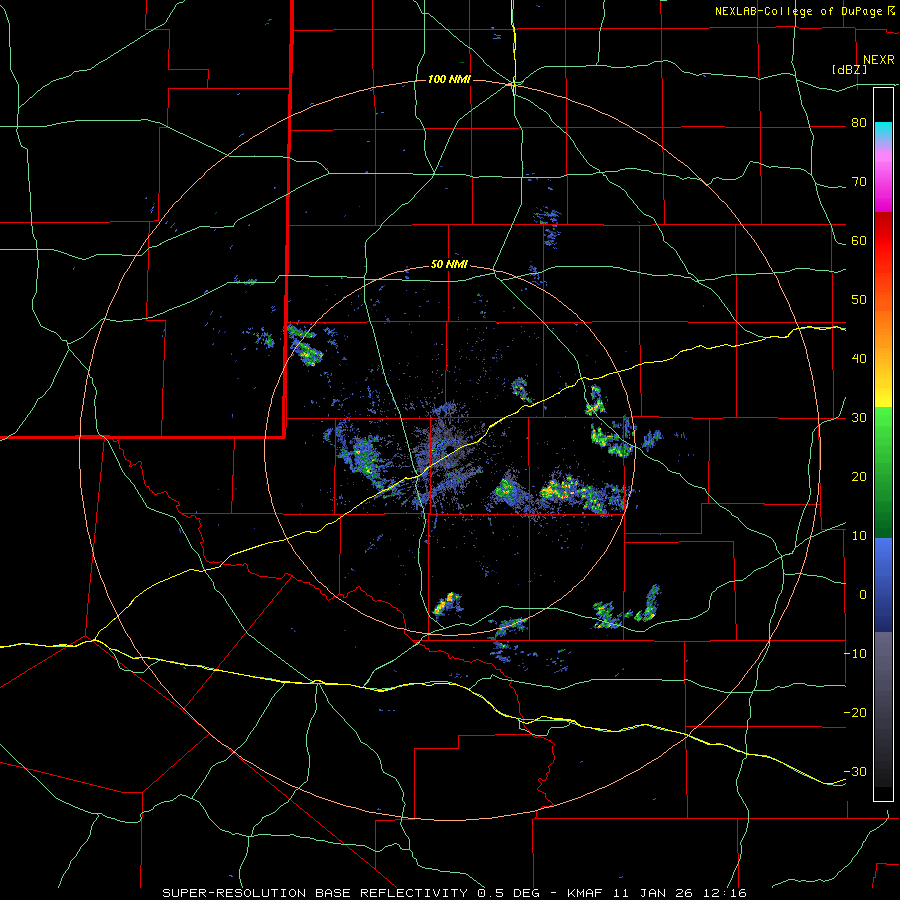Screen dimensions: 900x900
Task: Select the 50 NMI range ring label
Action: click(449, 265)
